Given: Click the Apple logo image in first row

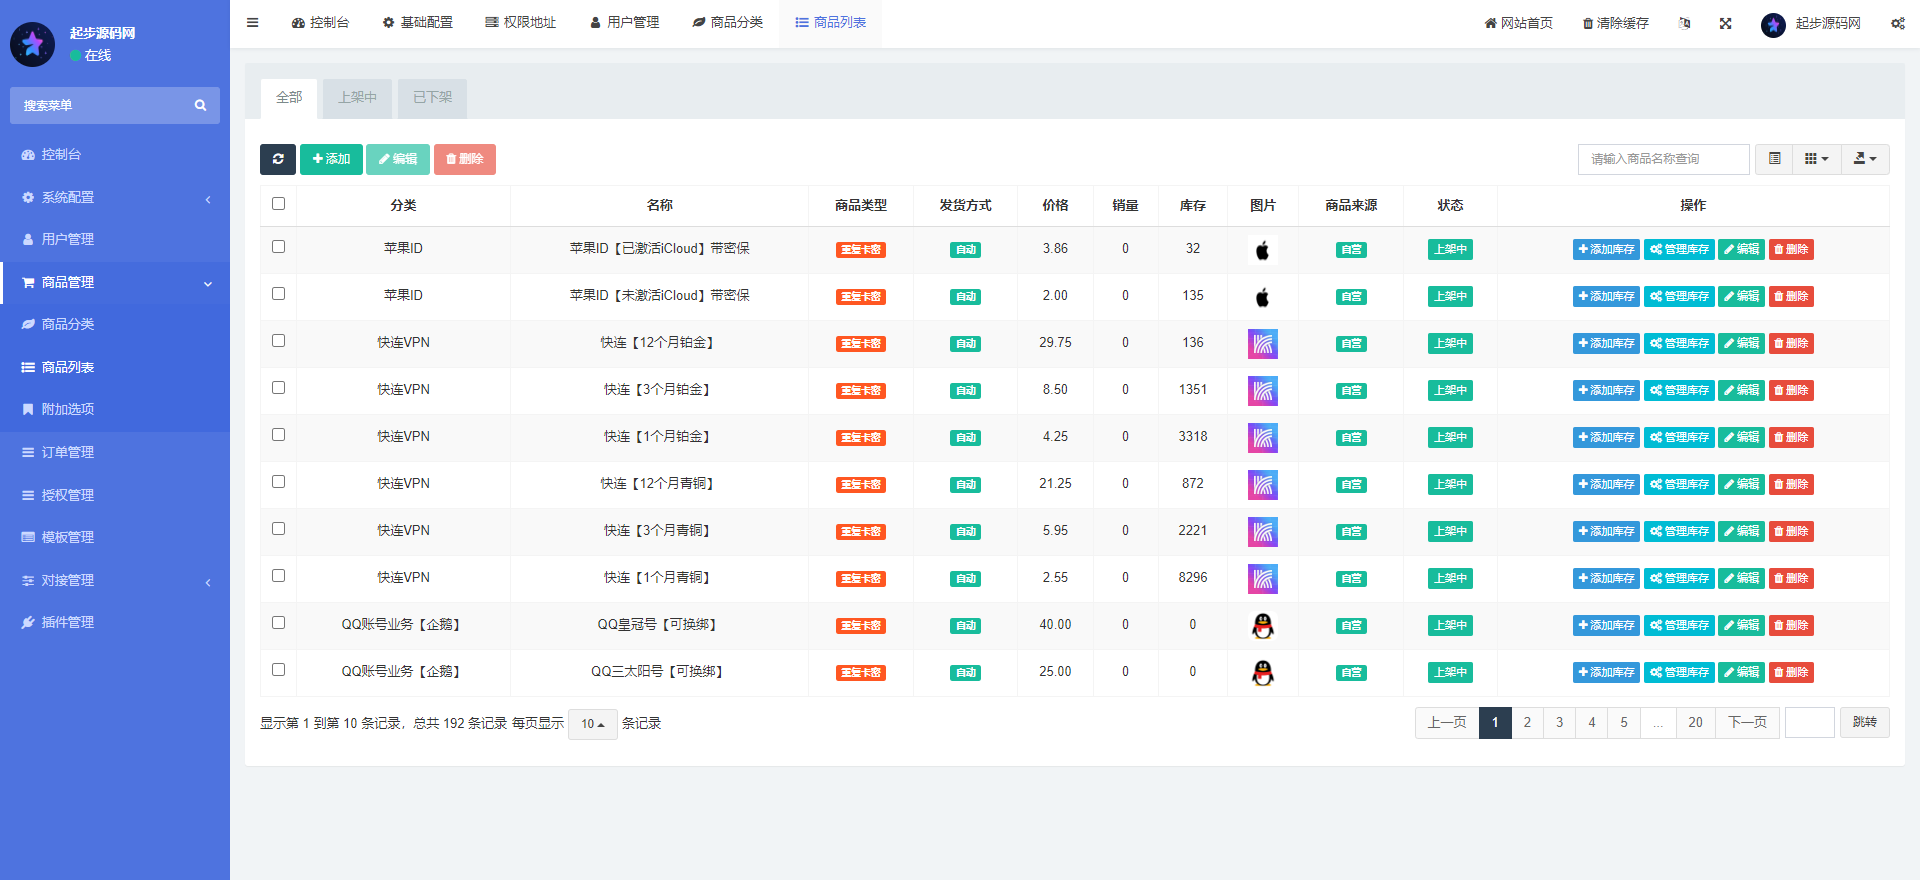Looking at the screenshot, I should (1262, 250).
